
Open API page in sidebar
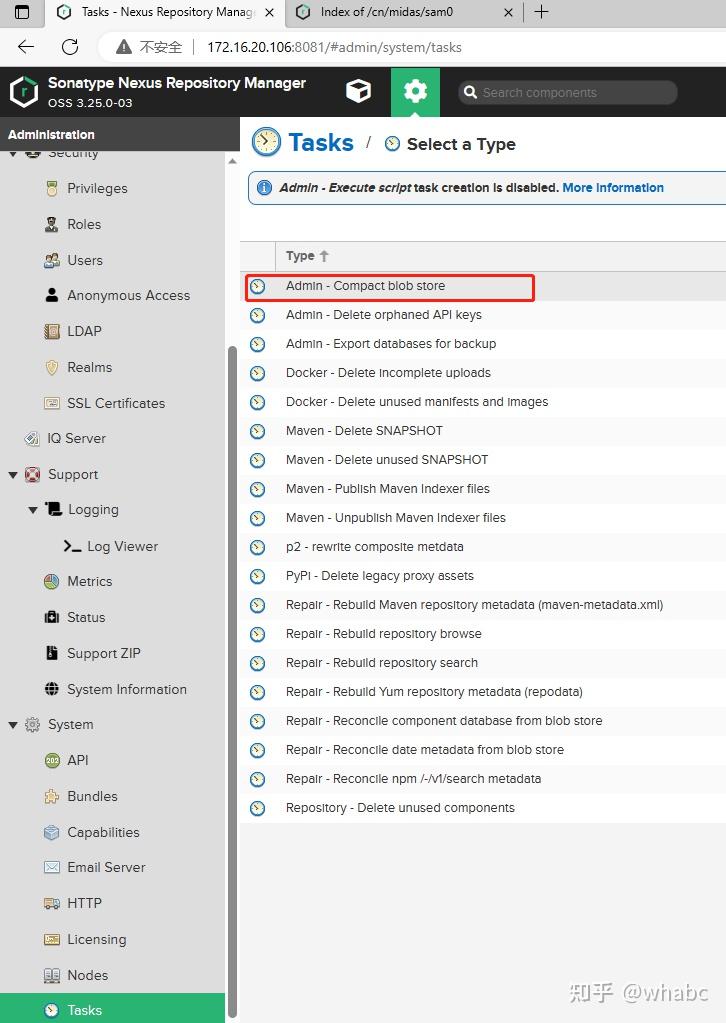tap(78, 760)
